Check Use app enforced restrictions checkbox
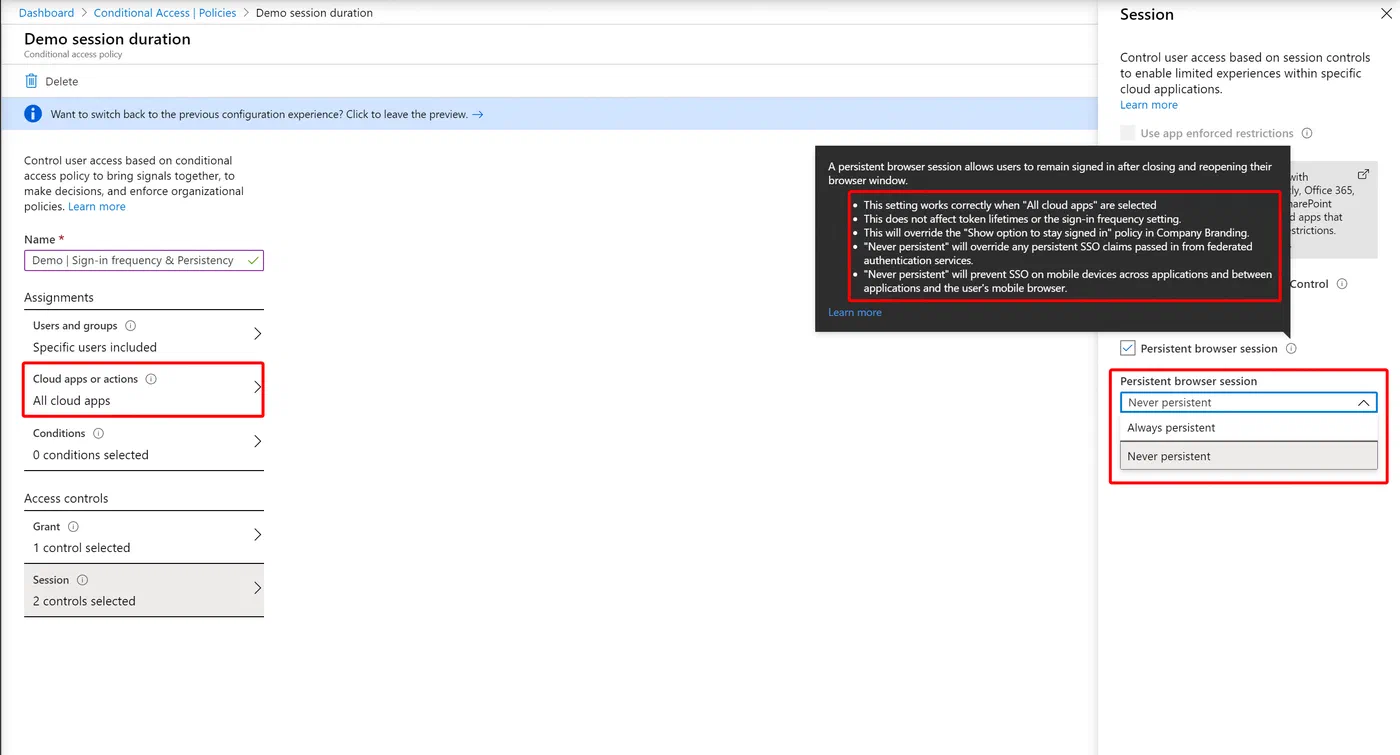Viewport: 1400px width, 755px height. 1128,133
